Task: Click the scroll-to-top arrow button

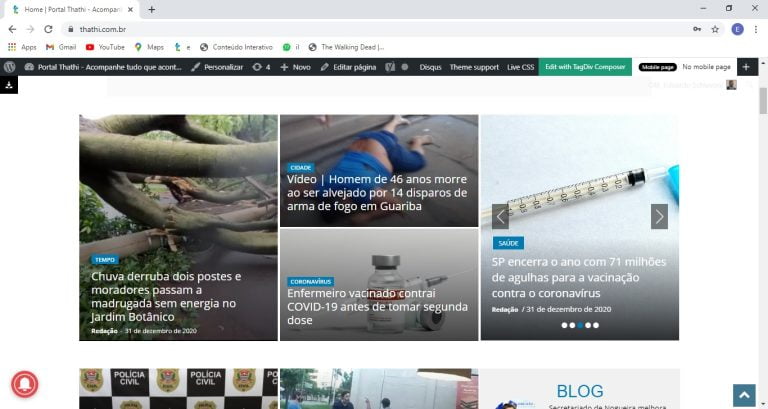Action: tap(744, 395)
